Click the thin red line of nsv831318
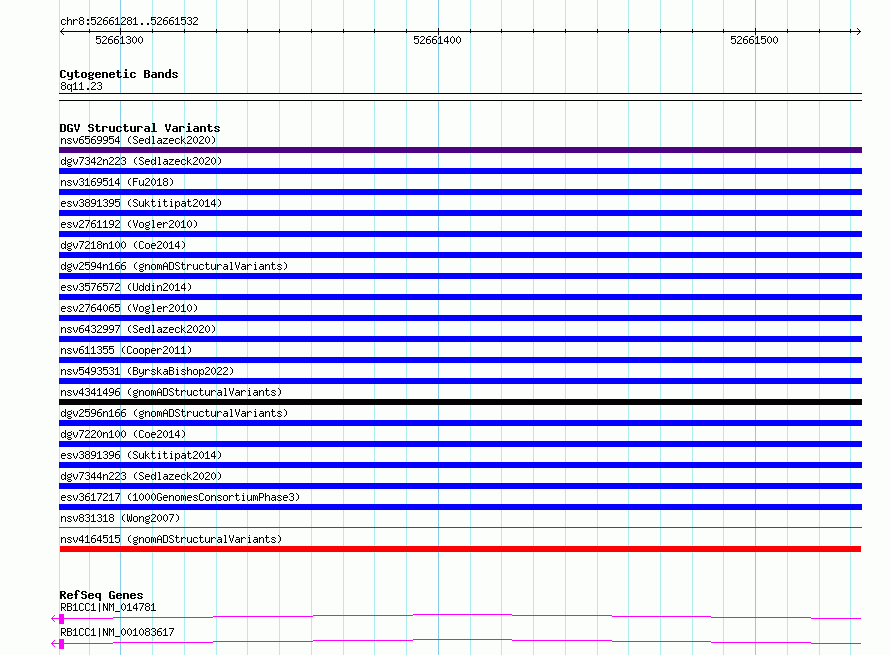The image size is (890, 655). [x=460, y=527]
